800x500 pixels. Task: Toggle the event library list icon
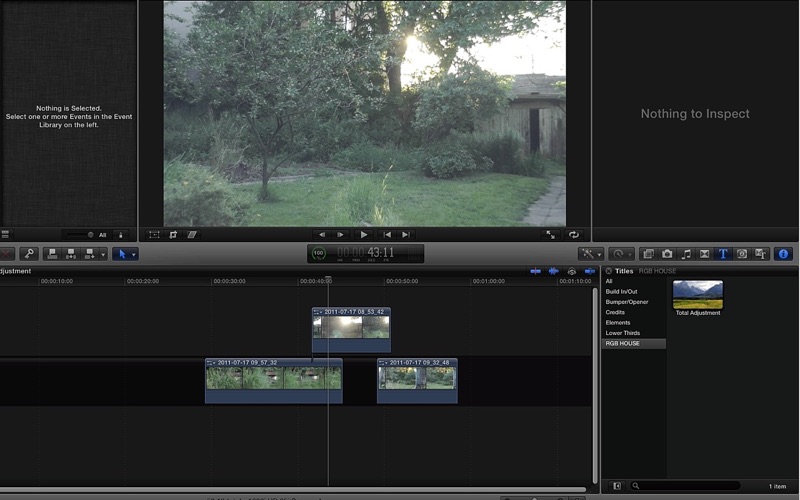point(5,235)
